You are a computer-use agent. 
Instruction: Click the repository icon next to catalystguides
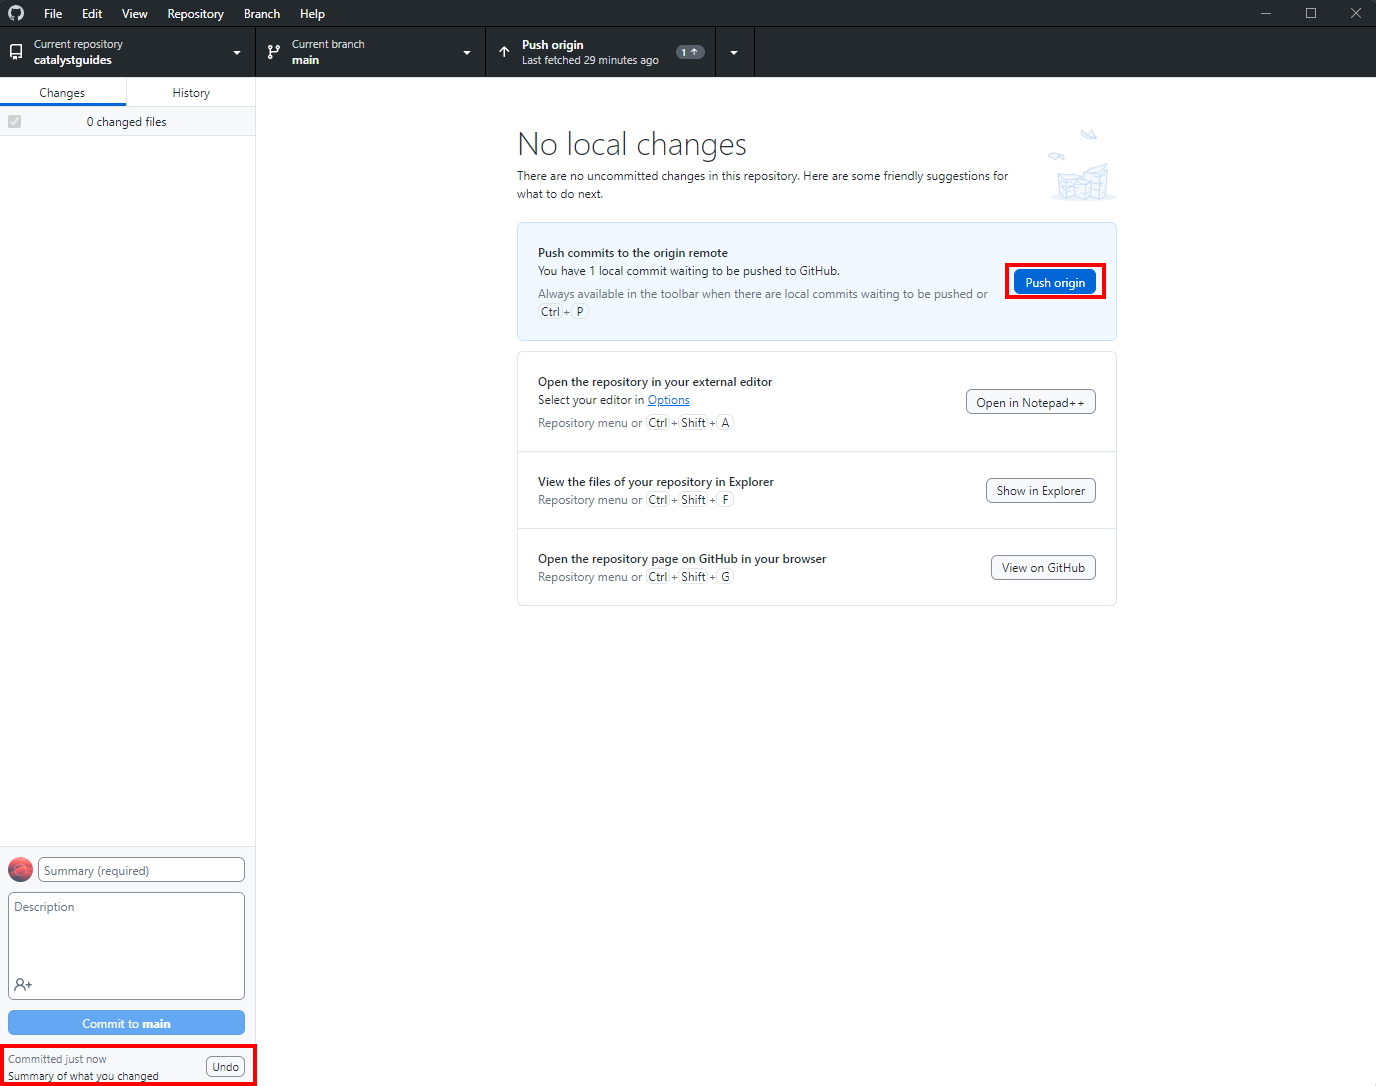coord(16,52)
